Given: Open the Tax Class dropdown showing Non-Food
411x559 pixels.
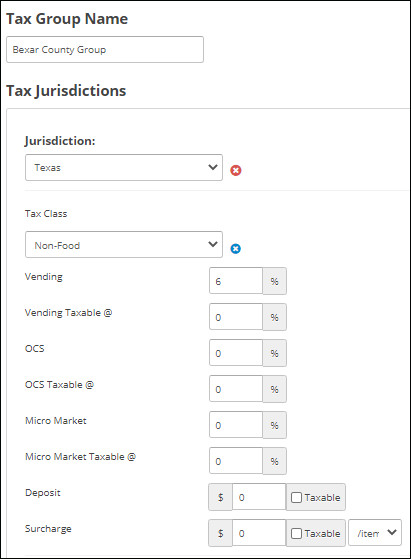Looking at the screenshot, I should (x=124, y=245).
